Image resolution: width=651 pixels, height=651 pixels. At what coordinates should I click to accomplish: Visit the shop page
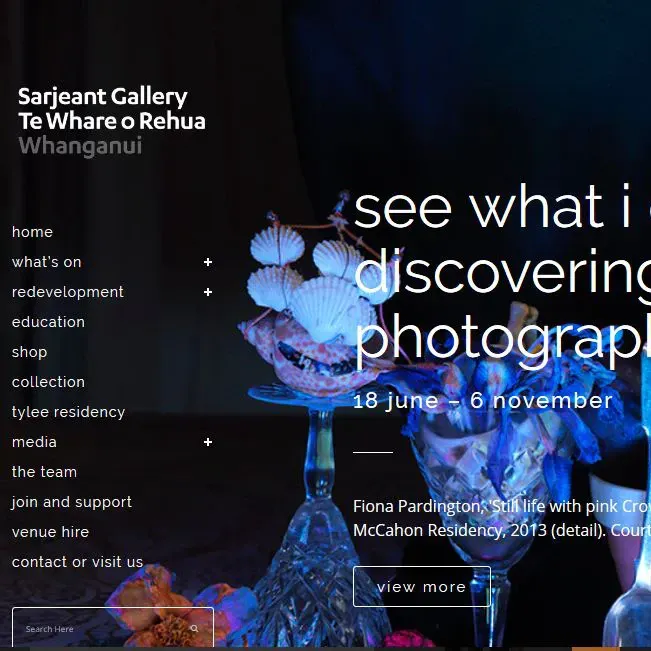(x=29, y=352)
